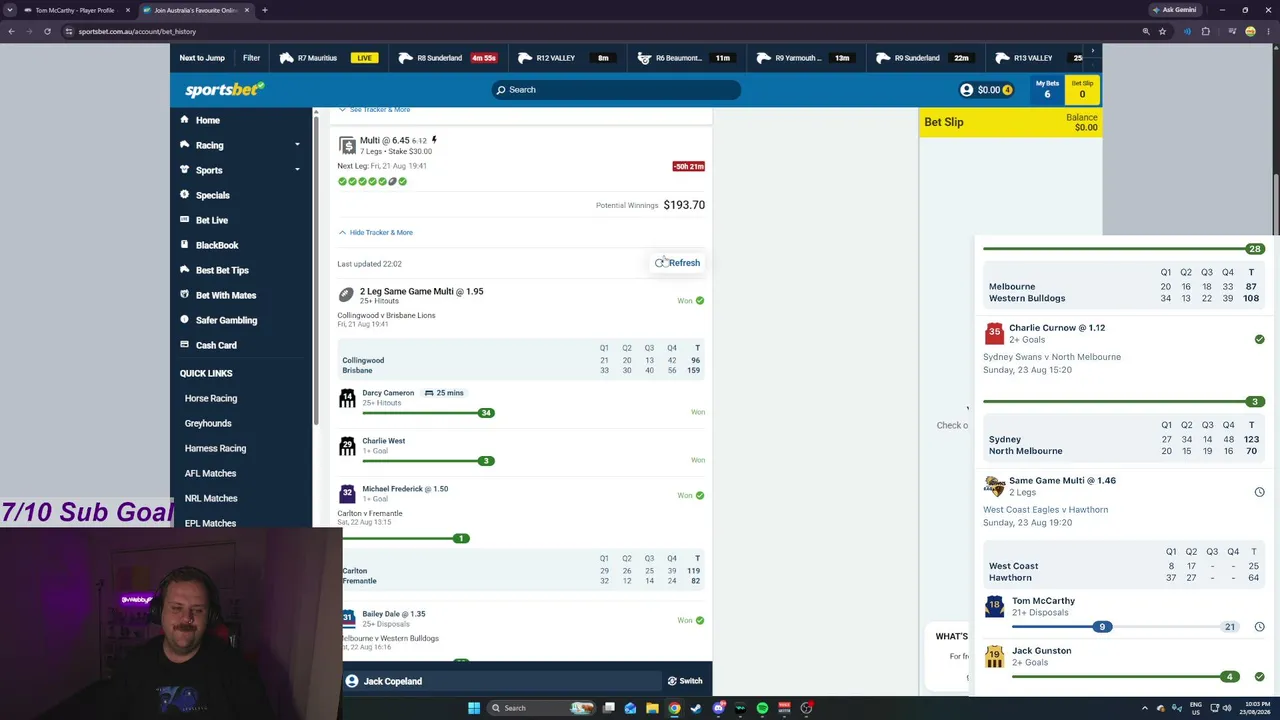Open the Safer Gambling icon
This screenshot has width=1280, height=720.
(185, 320)
